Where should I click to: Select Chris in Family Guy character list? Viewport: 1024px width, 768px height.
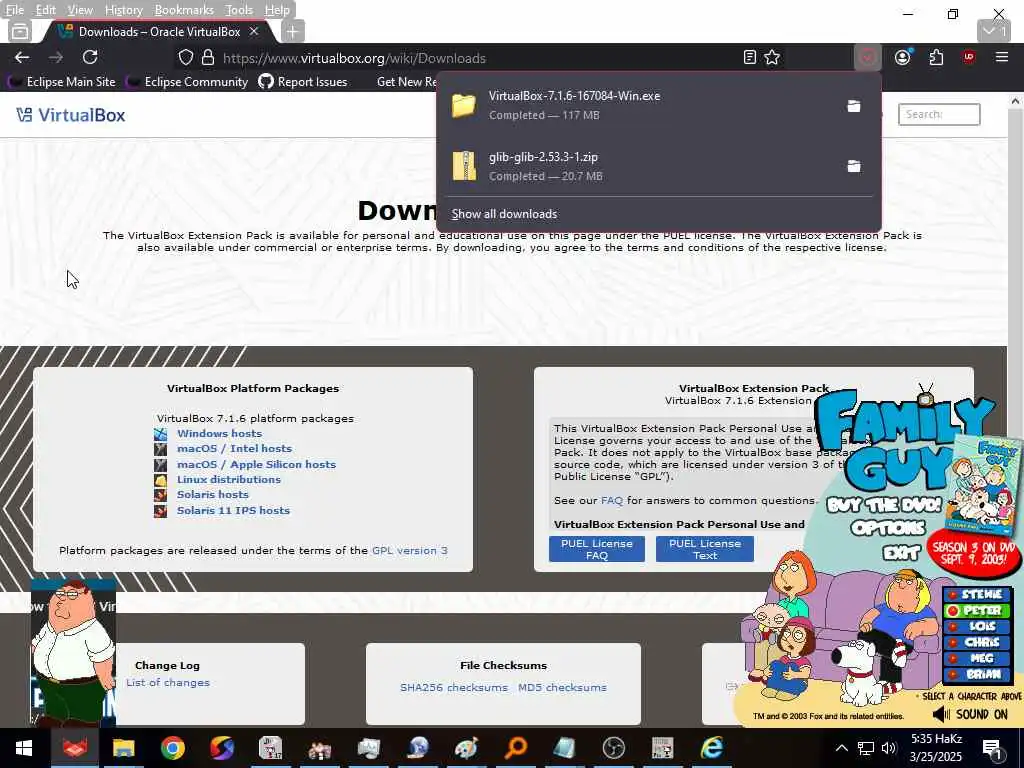click(977, 643)
